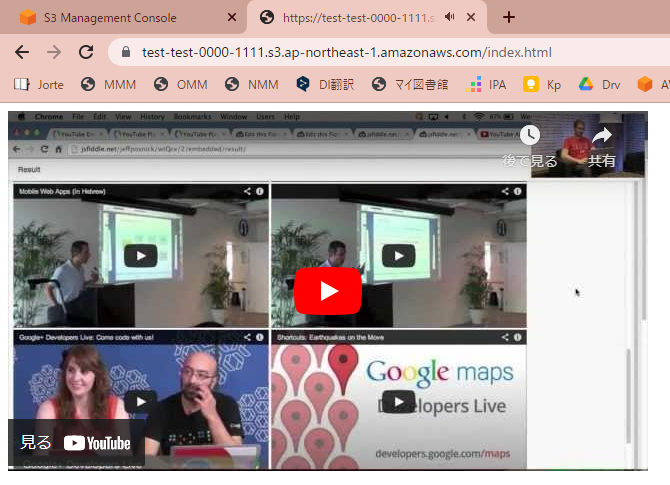Click the Google+ Developers Live video thumbnail
The height and width of the screenshot is (485, 670).
pyautogui.click(x=141, y=401)
